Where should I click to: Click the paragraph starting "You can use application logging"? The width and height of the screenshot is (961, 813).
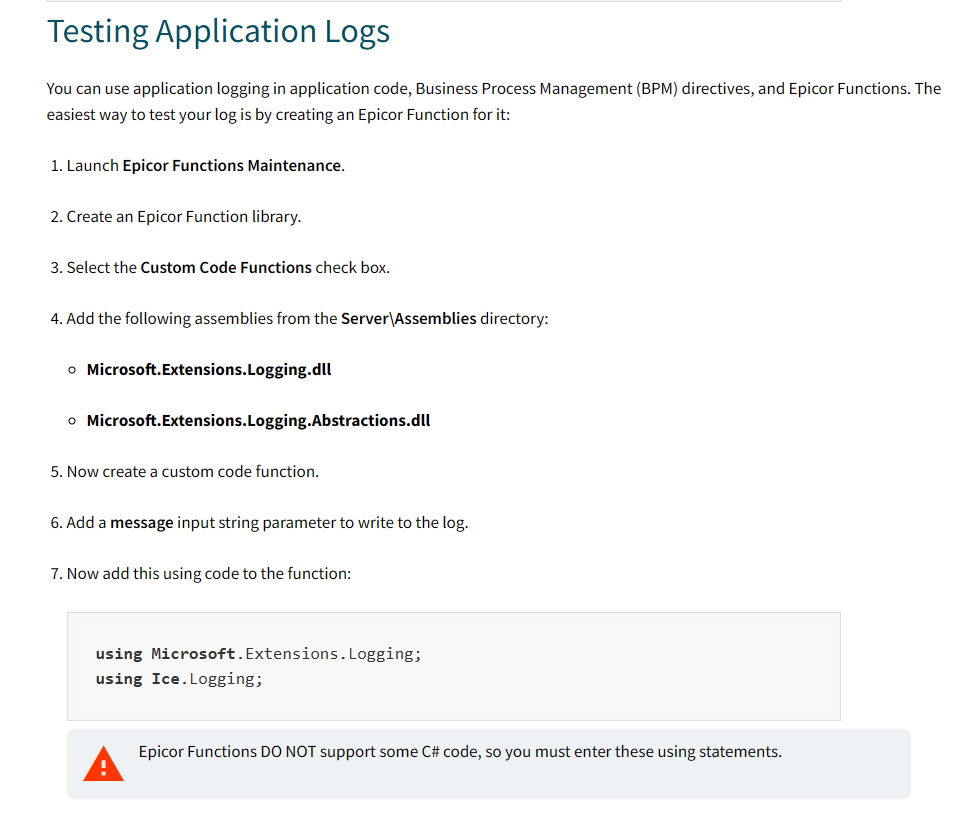493,102
